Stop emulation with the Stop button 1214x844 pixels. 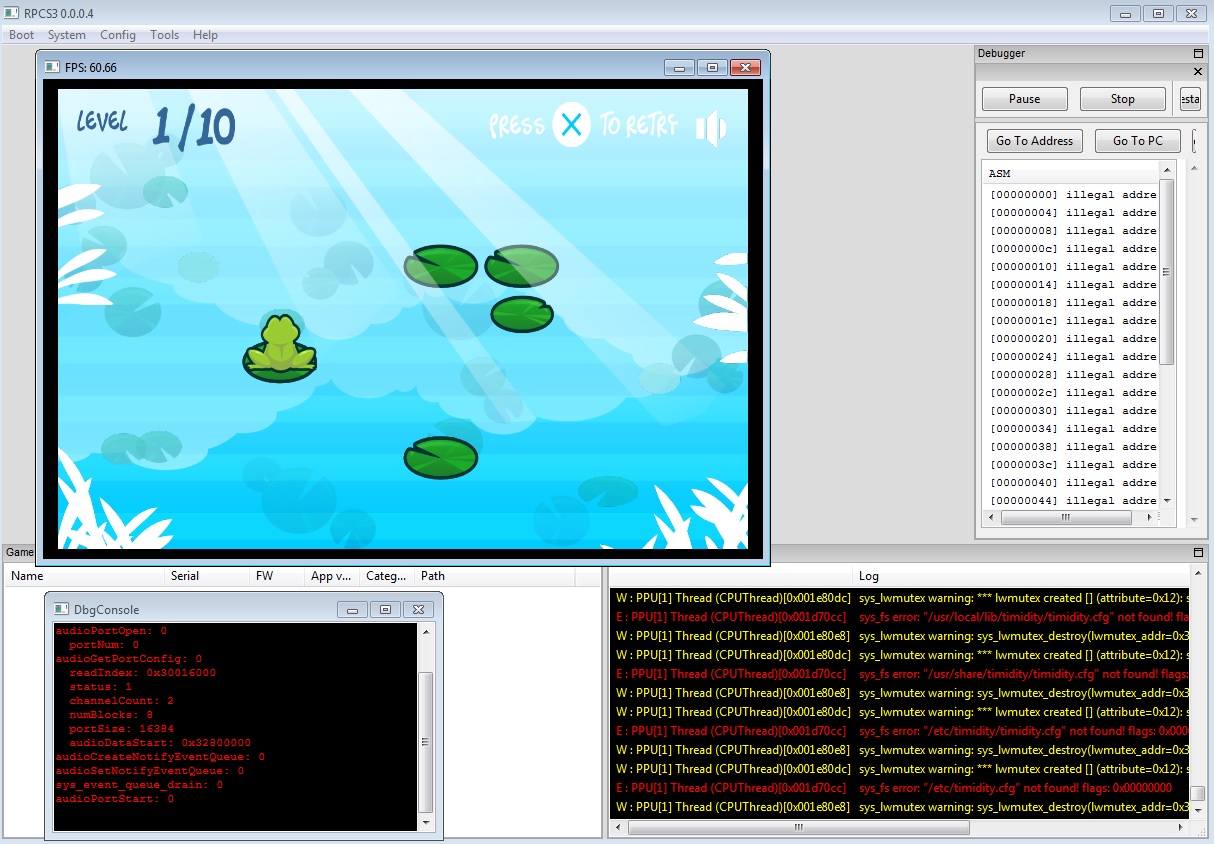[x=1123, y=99]
